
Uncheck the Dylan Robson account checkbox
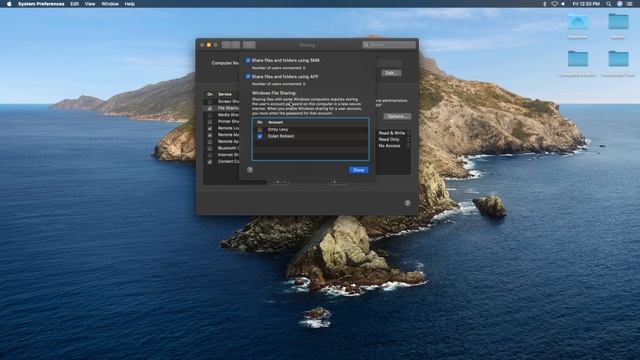(x=260, y=136)
